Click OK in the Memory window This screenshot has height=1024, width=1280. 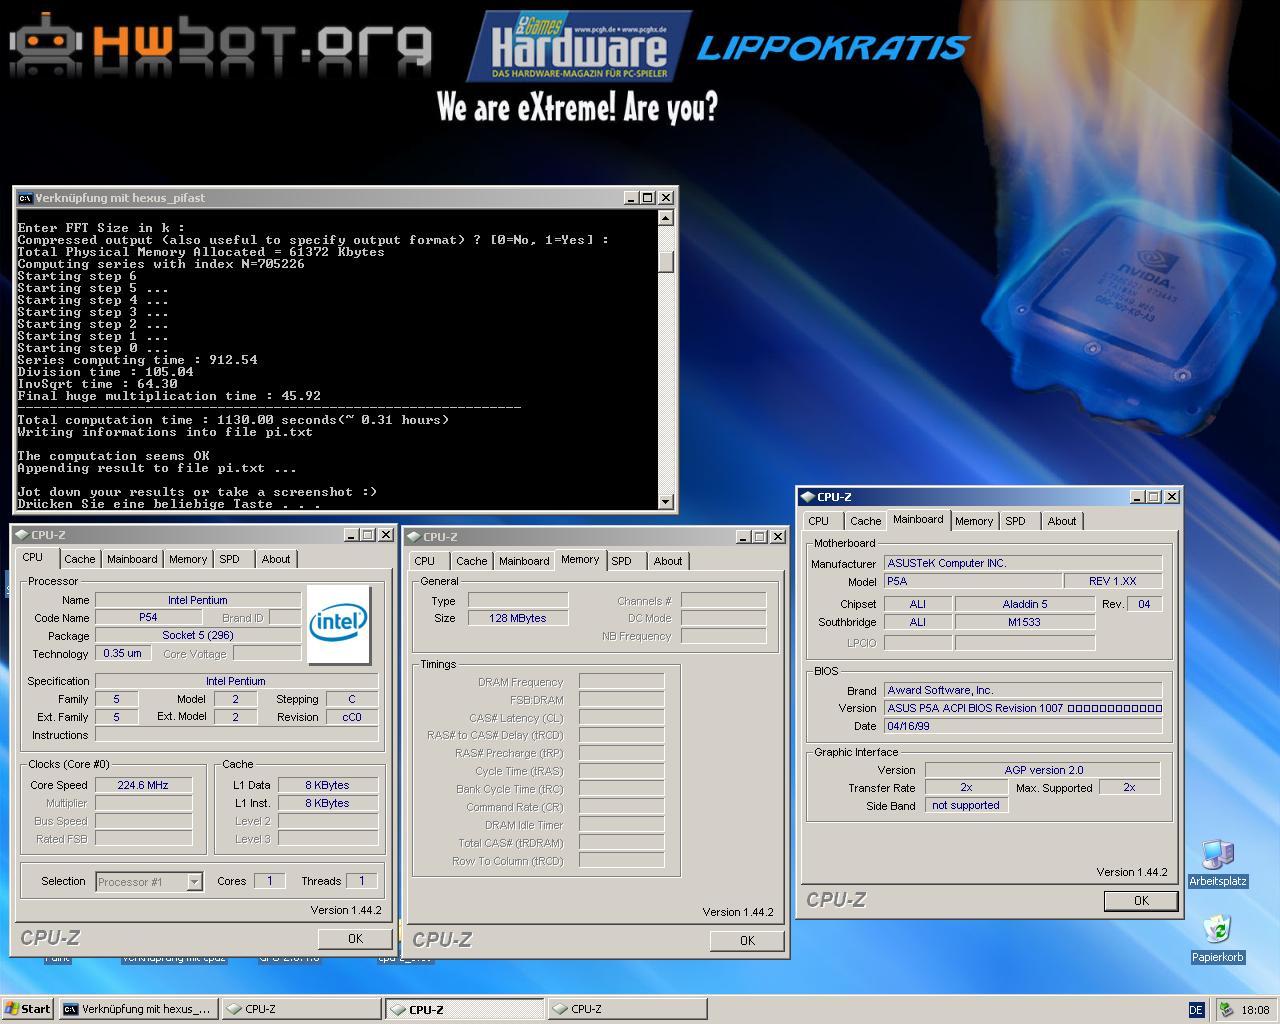click(x=747, y=941)
